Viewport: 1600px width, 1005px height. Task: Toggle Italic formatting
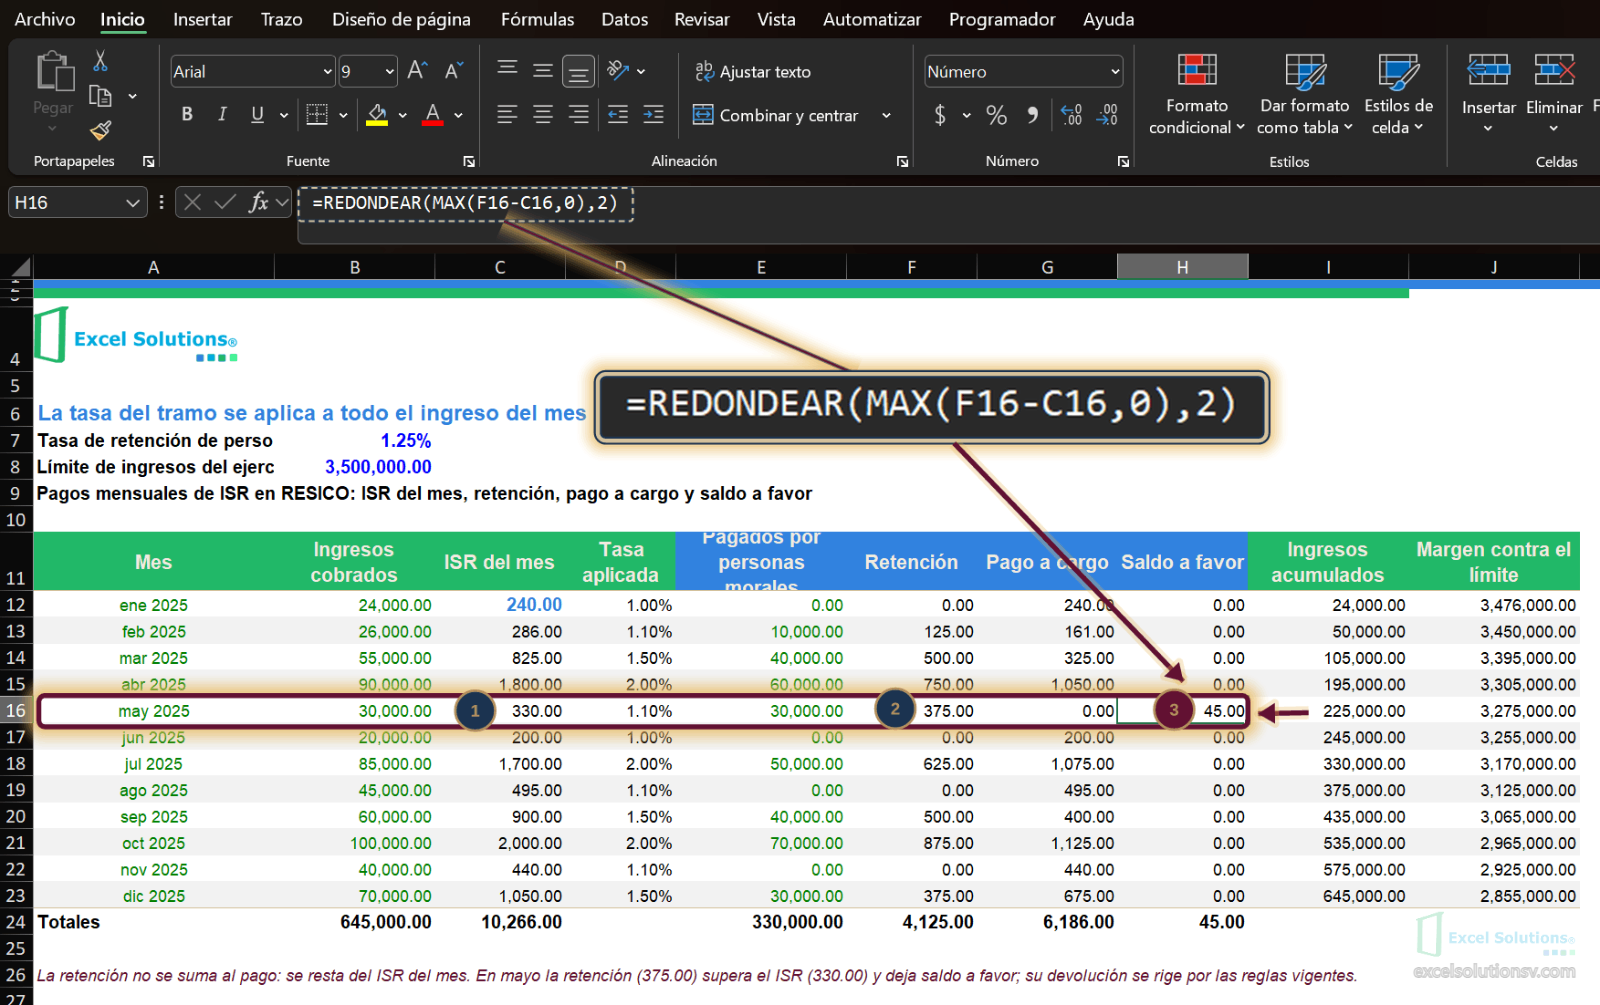222,114
